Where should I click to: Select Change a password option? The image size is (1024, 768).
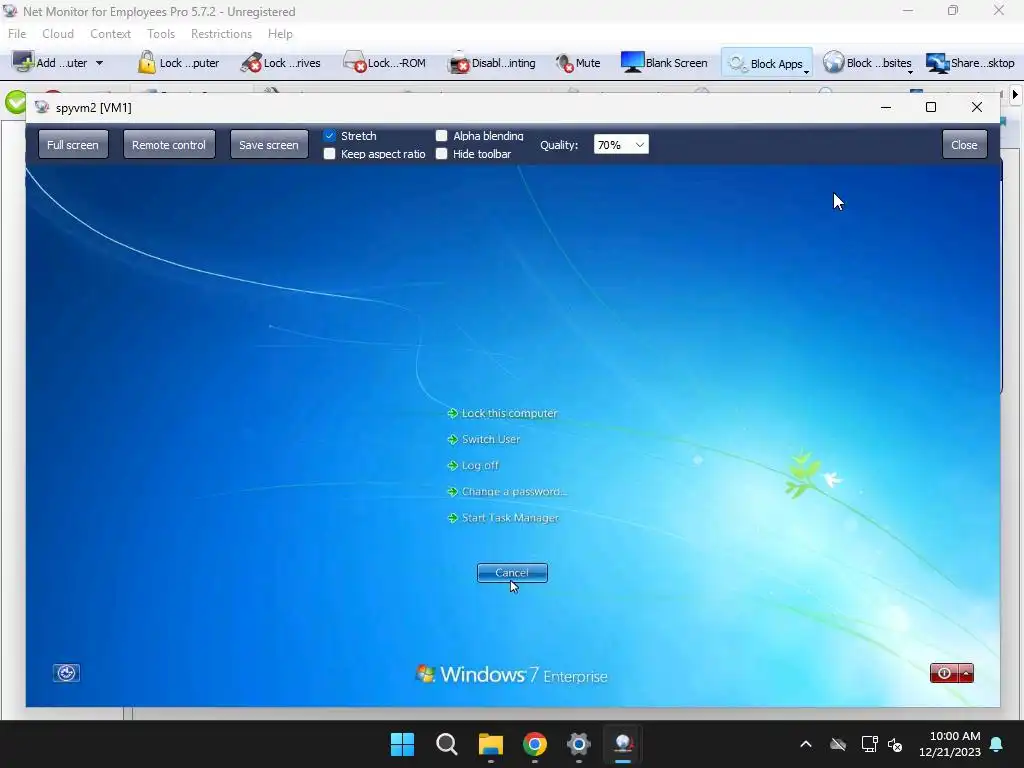[x=507, y=492]
